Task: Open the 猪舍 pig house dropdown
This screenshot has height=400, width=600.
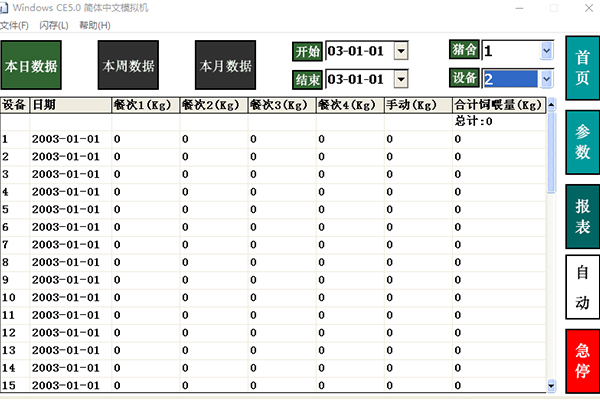Action: [x=546, y=50]
